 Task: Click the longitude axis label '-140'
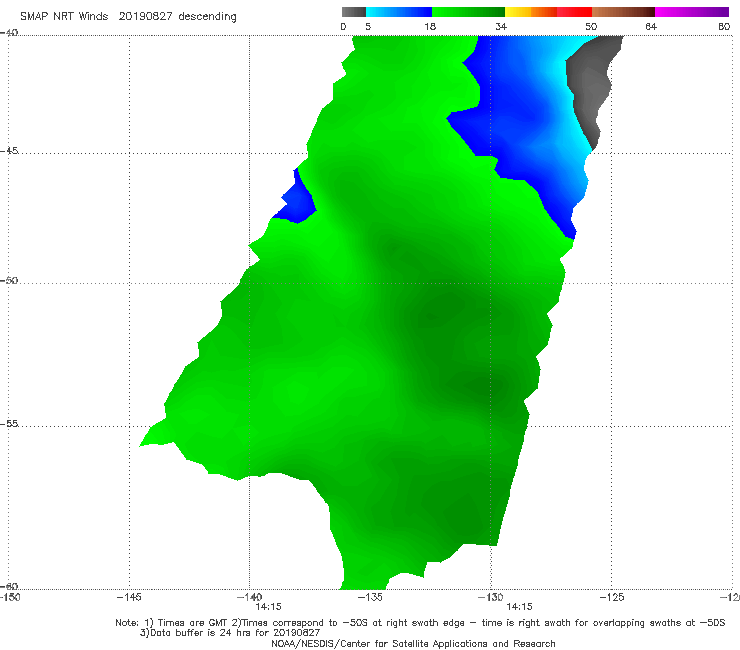pos(249,598)
